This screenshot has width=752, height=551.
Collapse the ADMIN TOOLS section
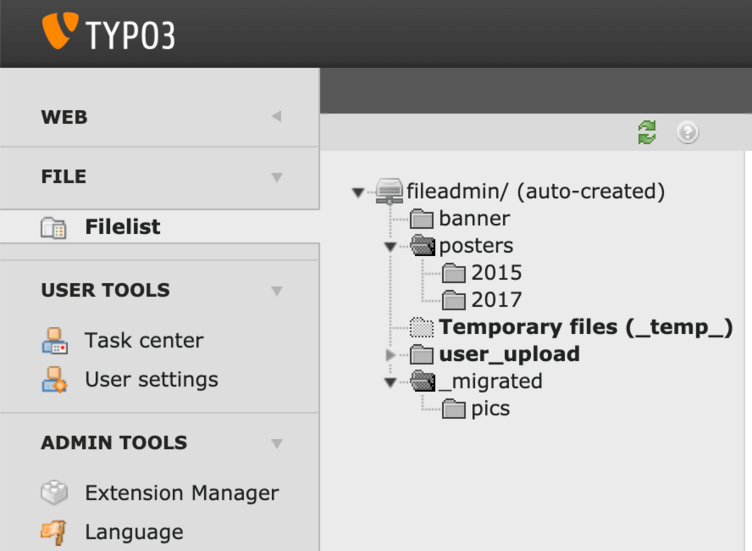(x=277, y=443)
